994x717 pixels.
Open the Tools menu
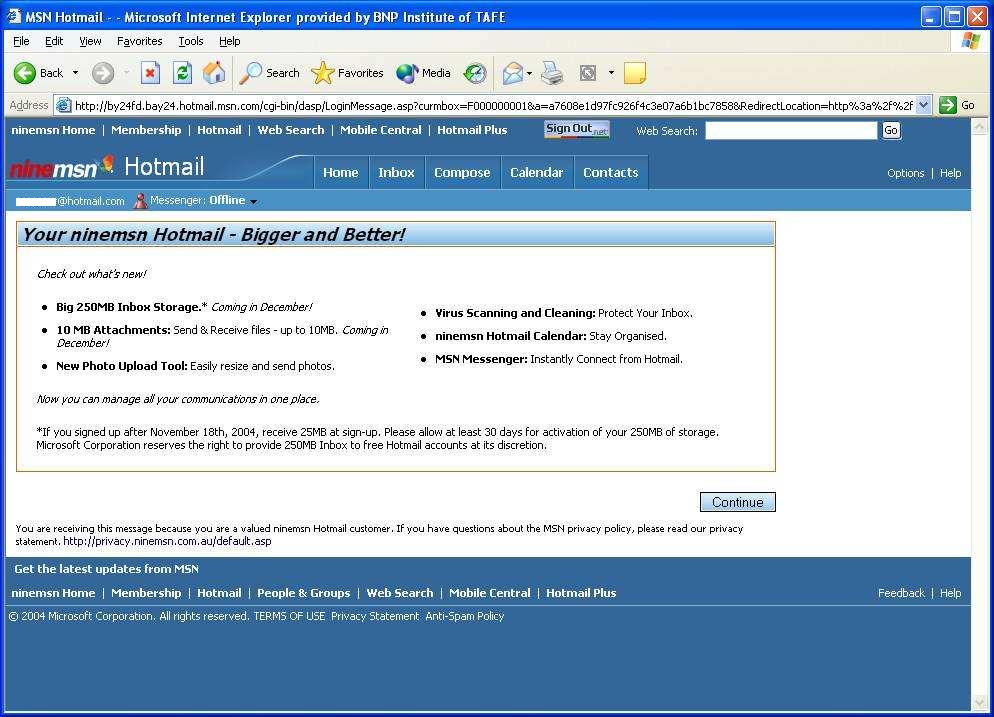[x=190, y=41]
